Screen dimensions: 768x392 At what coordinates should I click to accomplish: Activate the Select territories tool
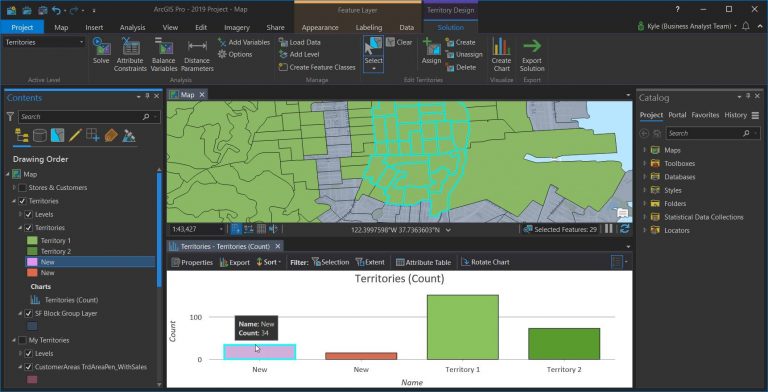click(x=373, y=54)
